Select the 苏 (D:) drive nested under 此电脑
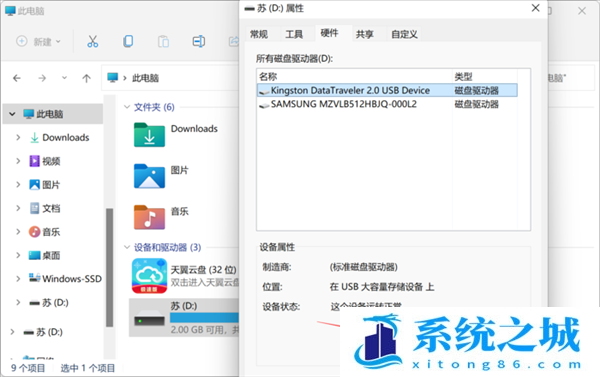This screenshot has height=377, width=600. pyautogui.click(x=49, y=303)
